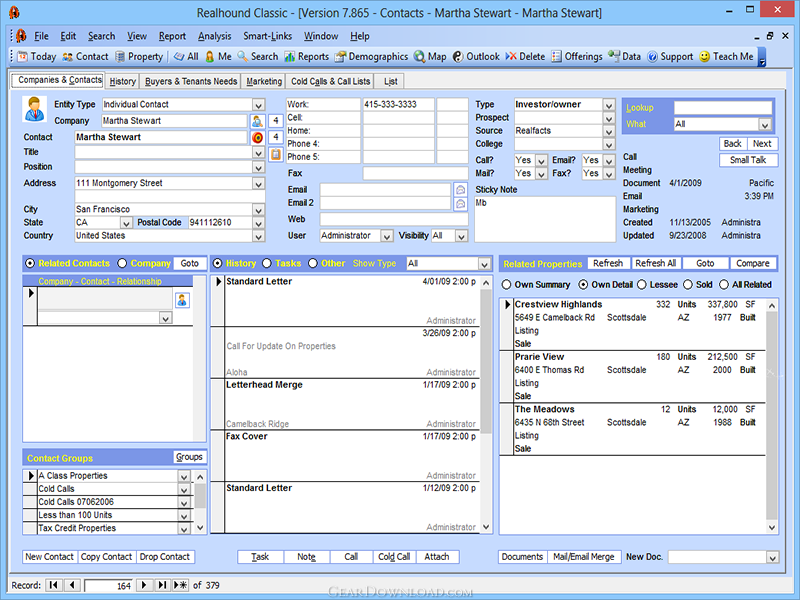Click the Mail/Email Merge button
Viewport: 800px width, 600px height.
(584, 557)
